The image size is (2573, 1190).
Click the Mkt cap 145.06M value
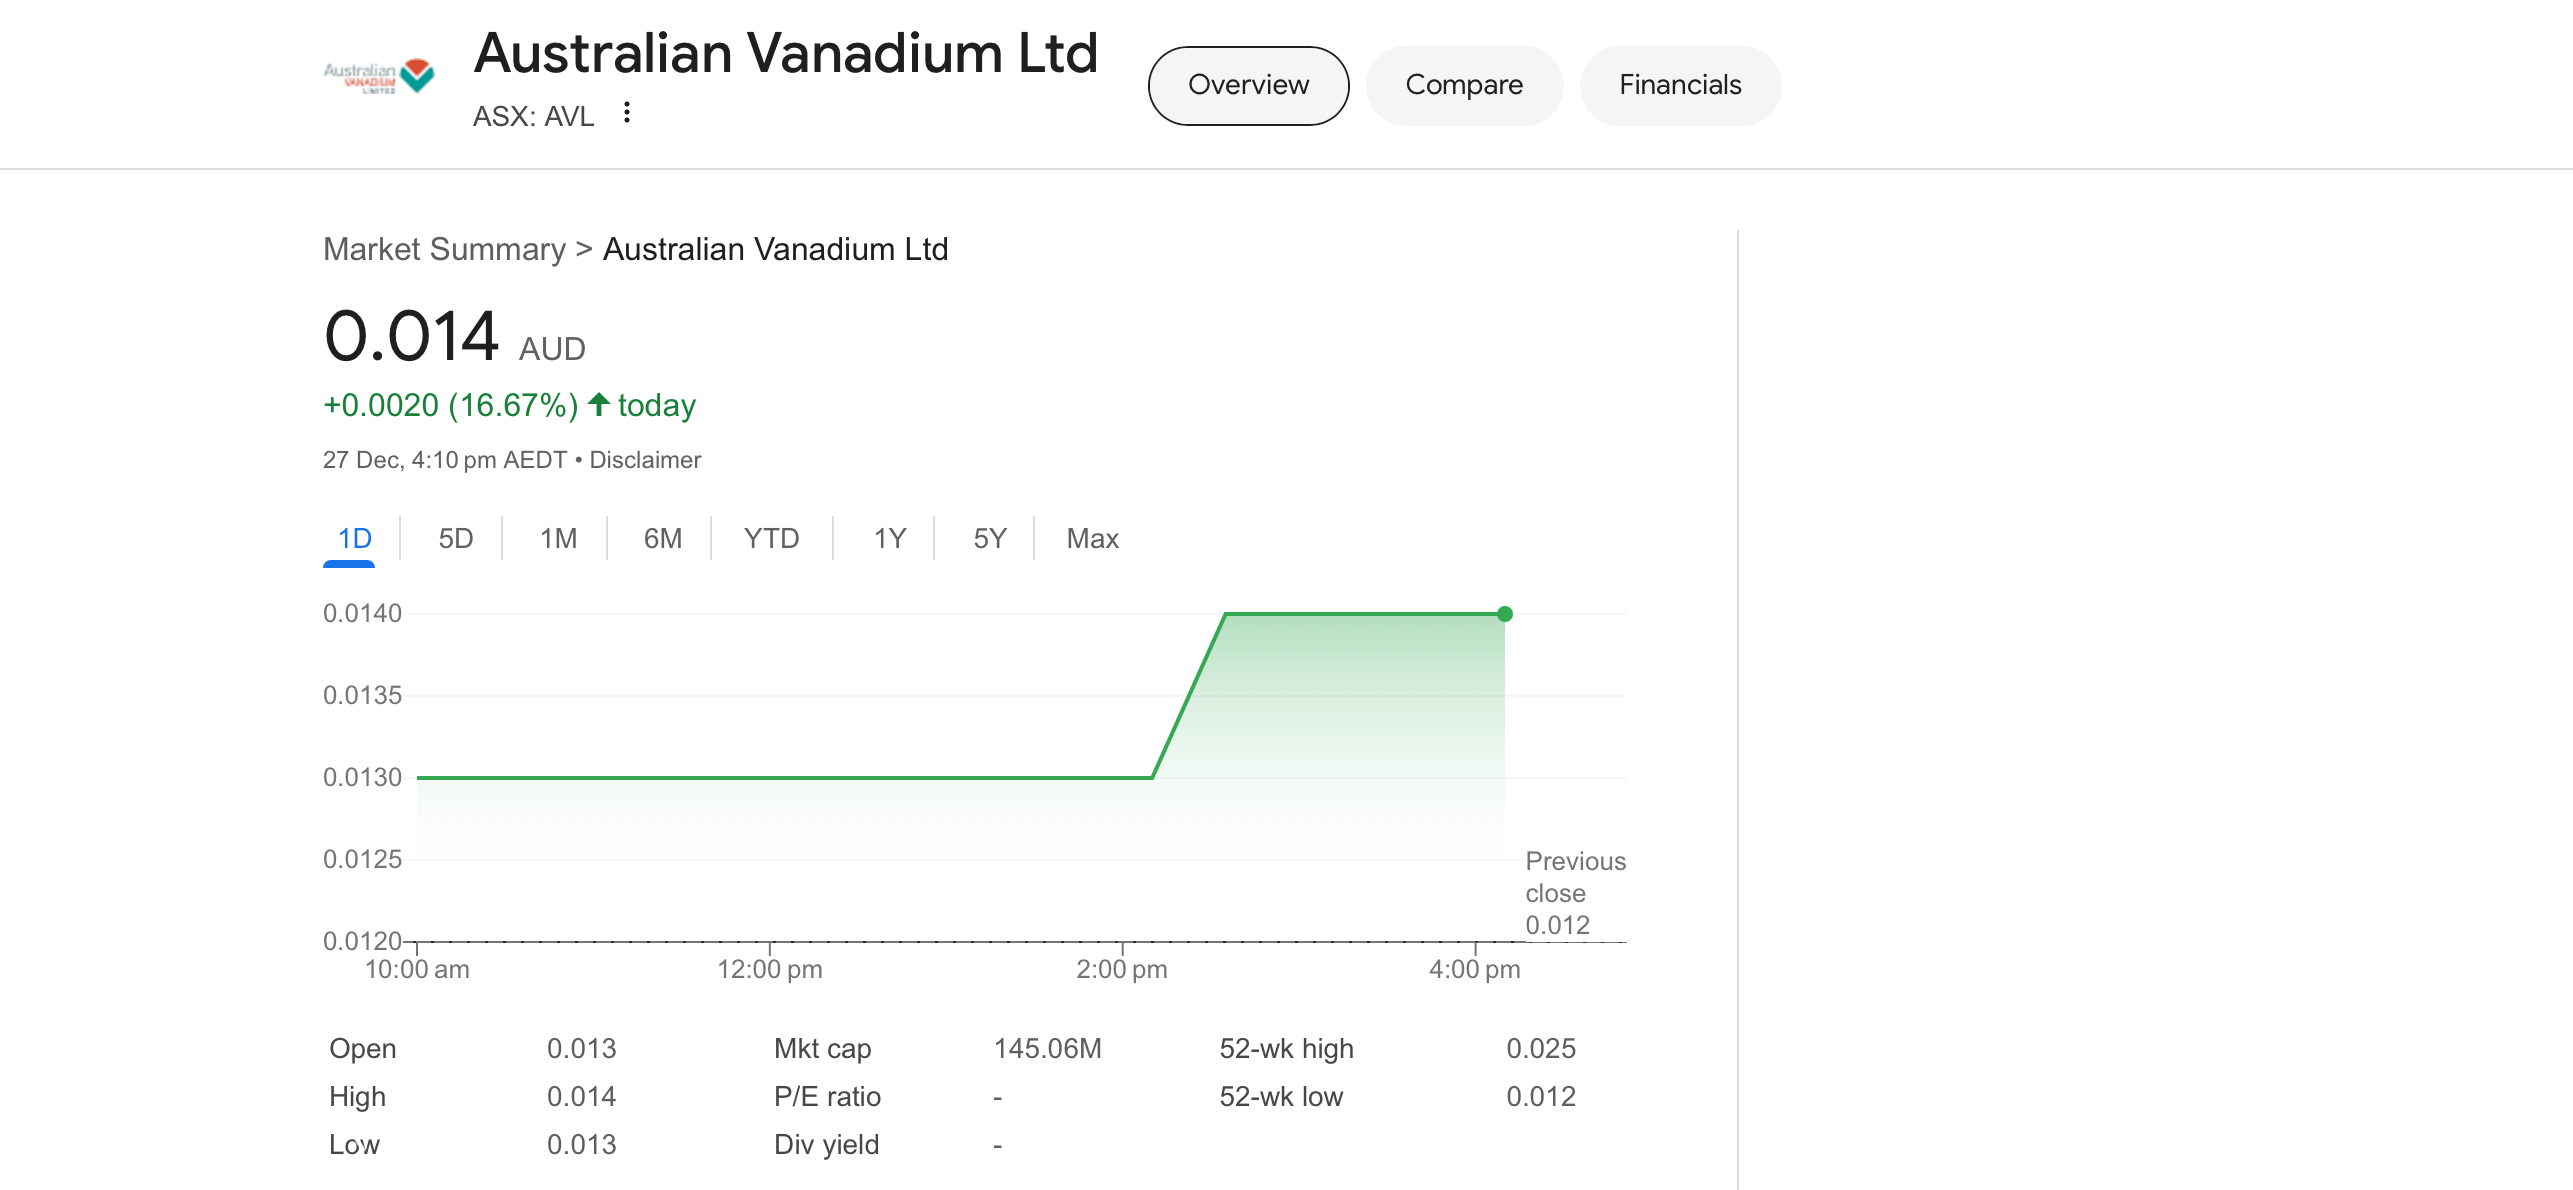click(x=1047, y=1048)
